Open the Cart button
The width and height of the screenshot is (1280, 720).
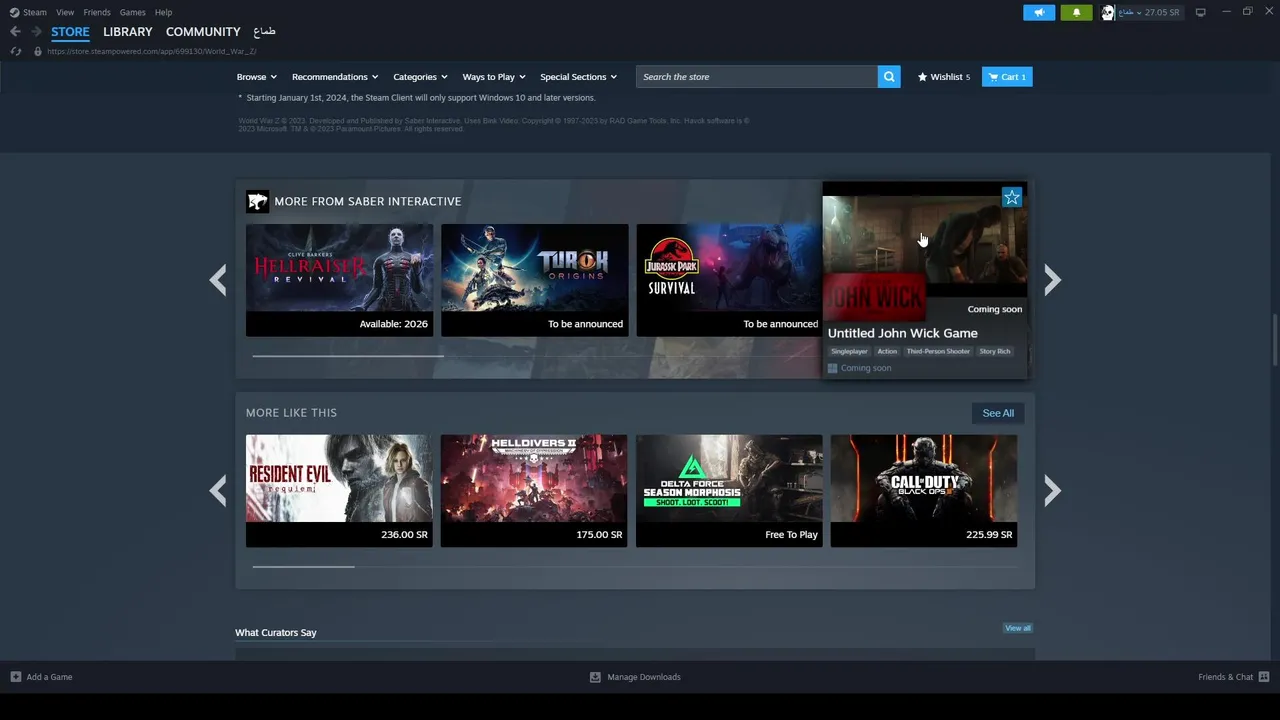pos(1007,77)
